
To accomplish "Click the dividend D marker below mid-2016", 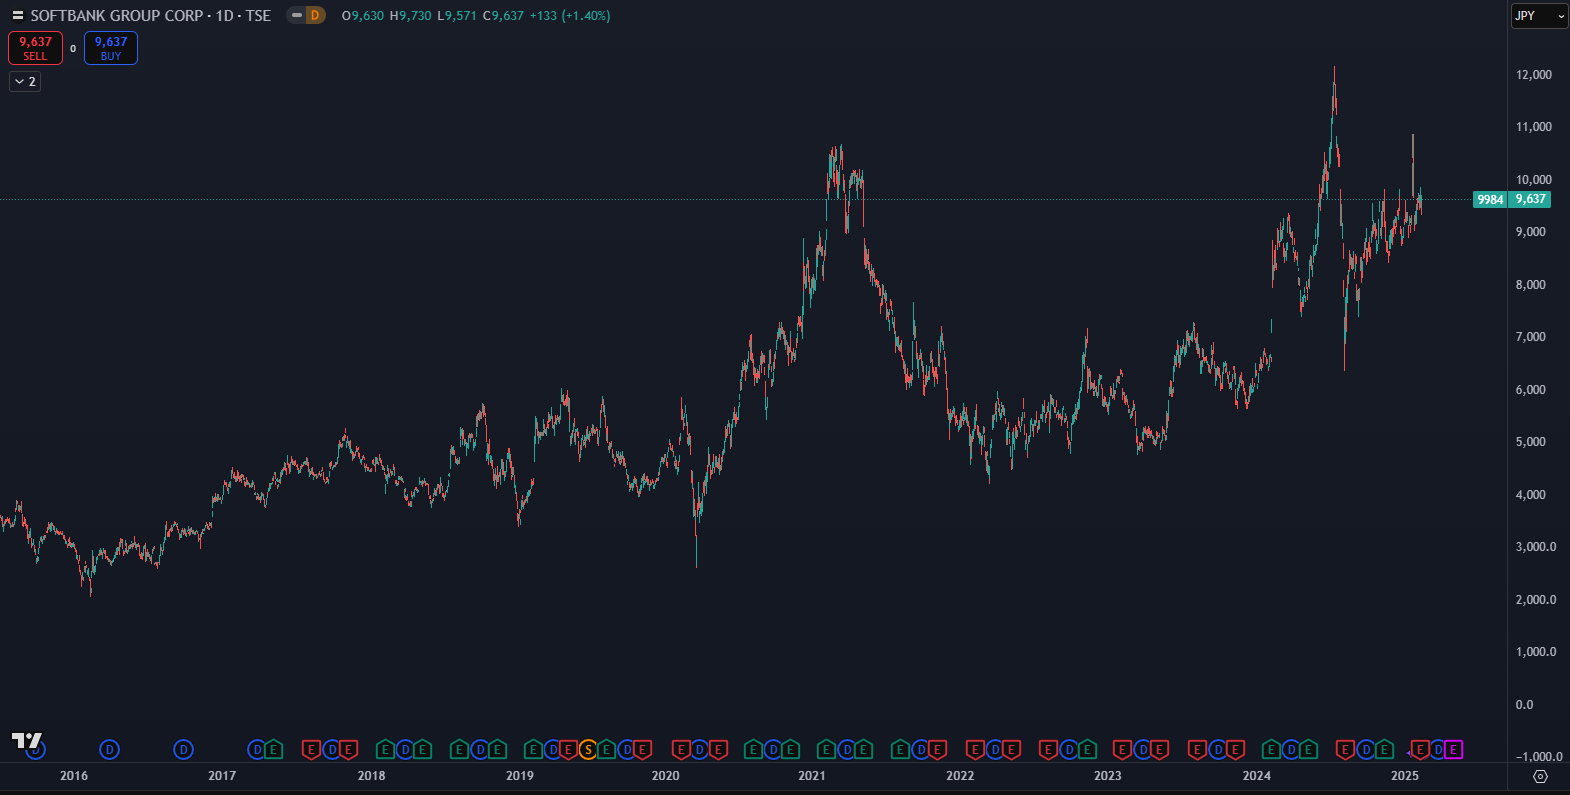I will pyautogui.click(x=110, y=750).
